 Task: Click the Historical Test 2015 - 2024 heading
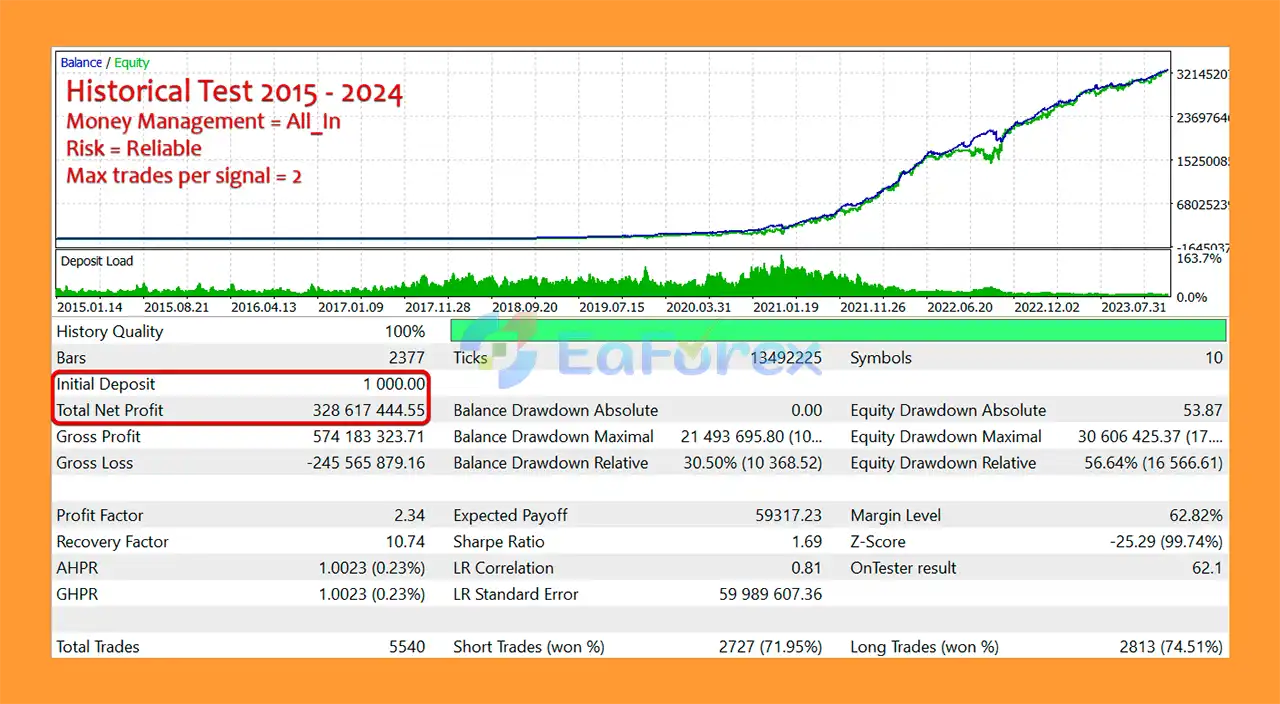[234, 93]
